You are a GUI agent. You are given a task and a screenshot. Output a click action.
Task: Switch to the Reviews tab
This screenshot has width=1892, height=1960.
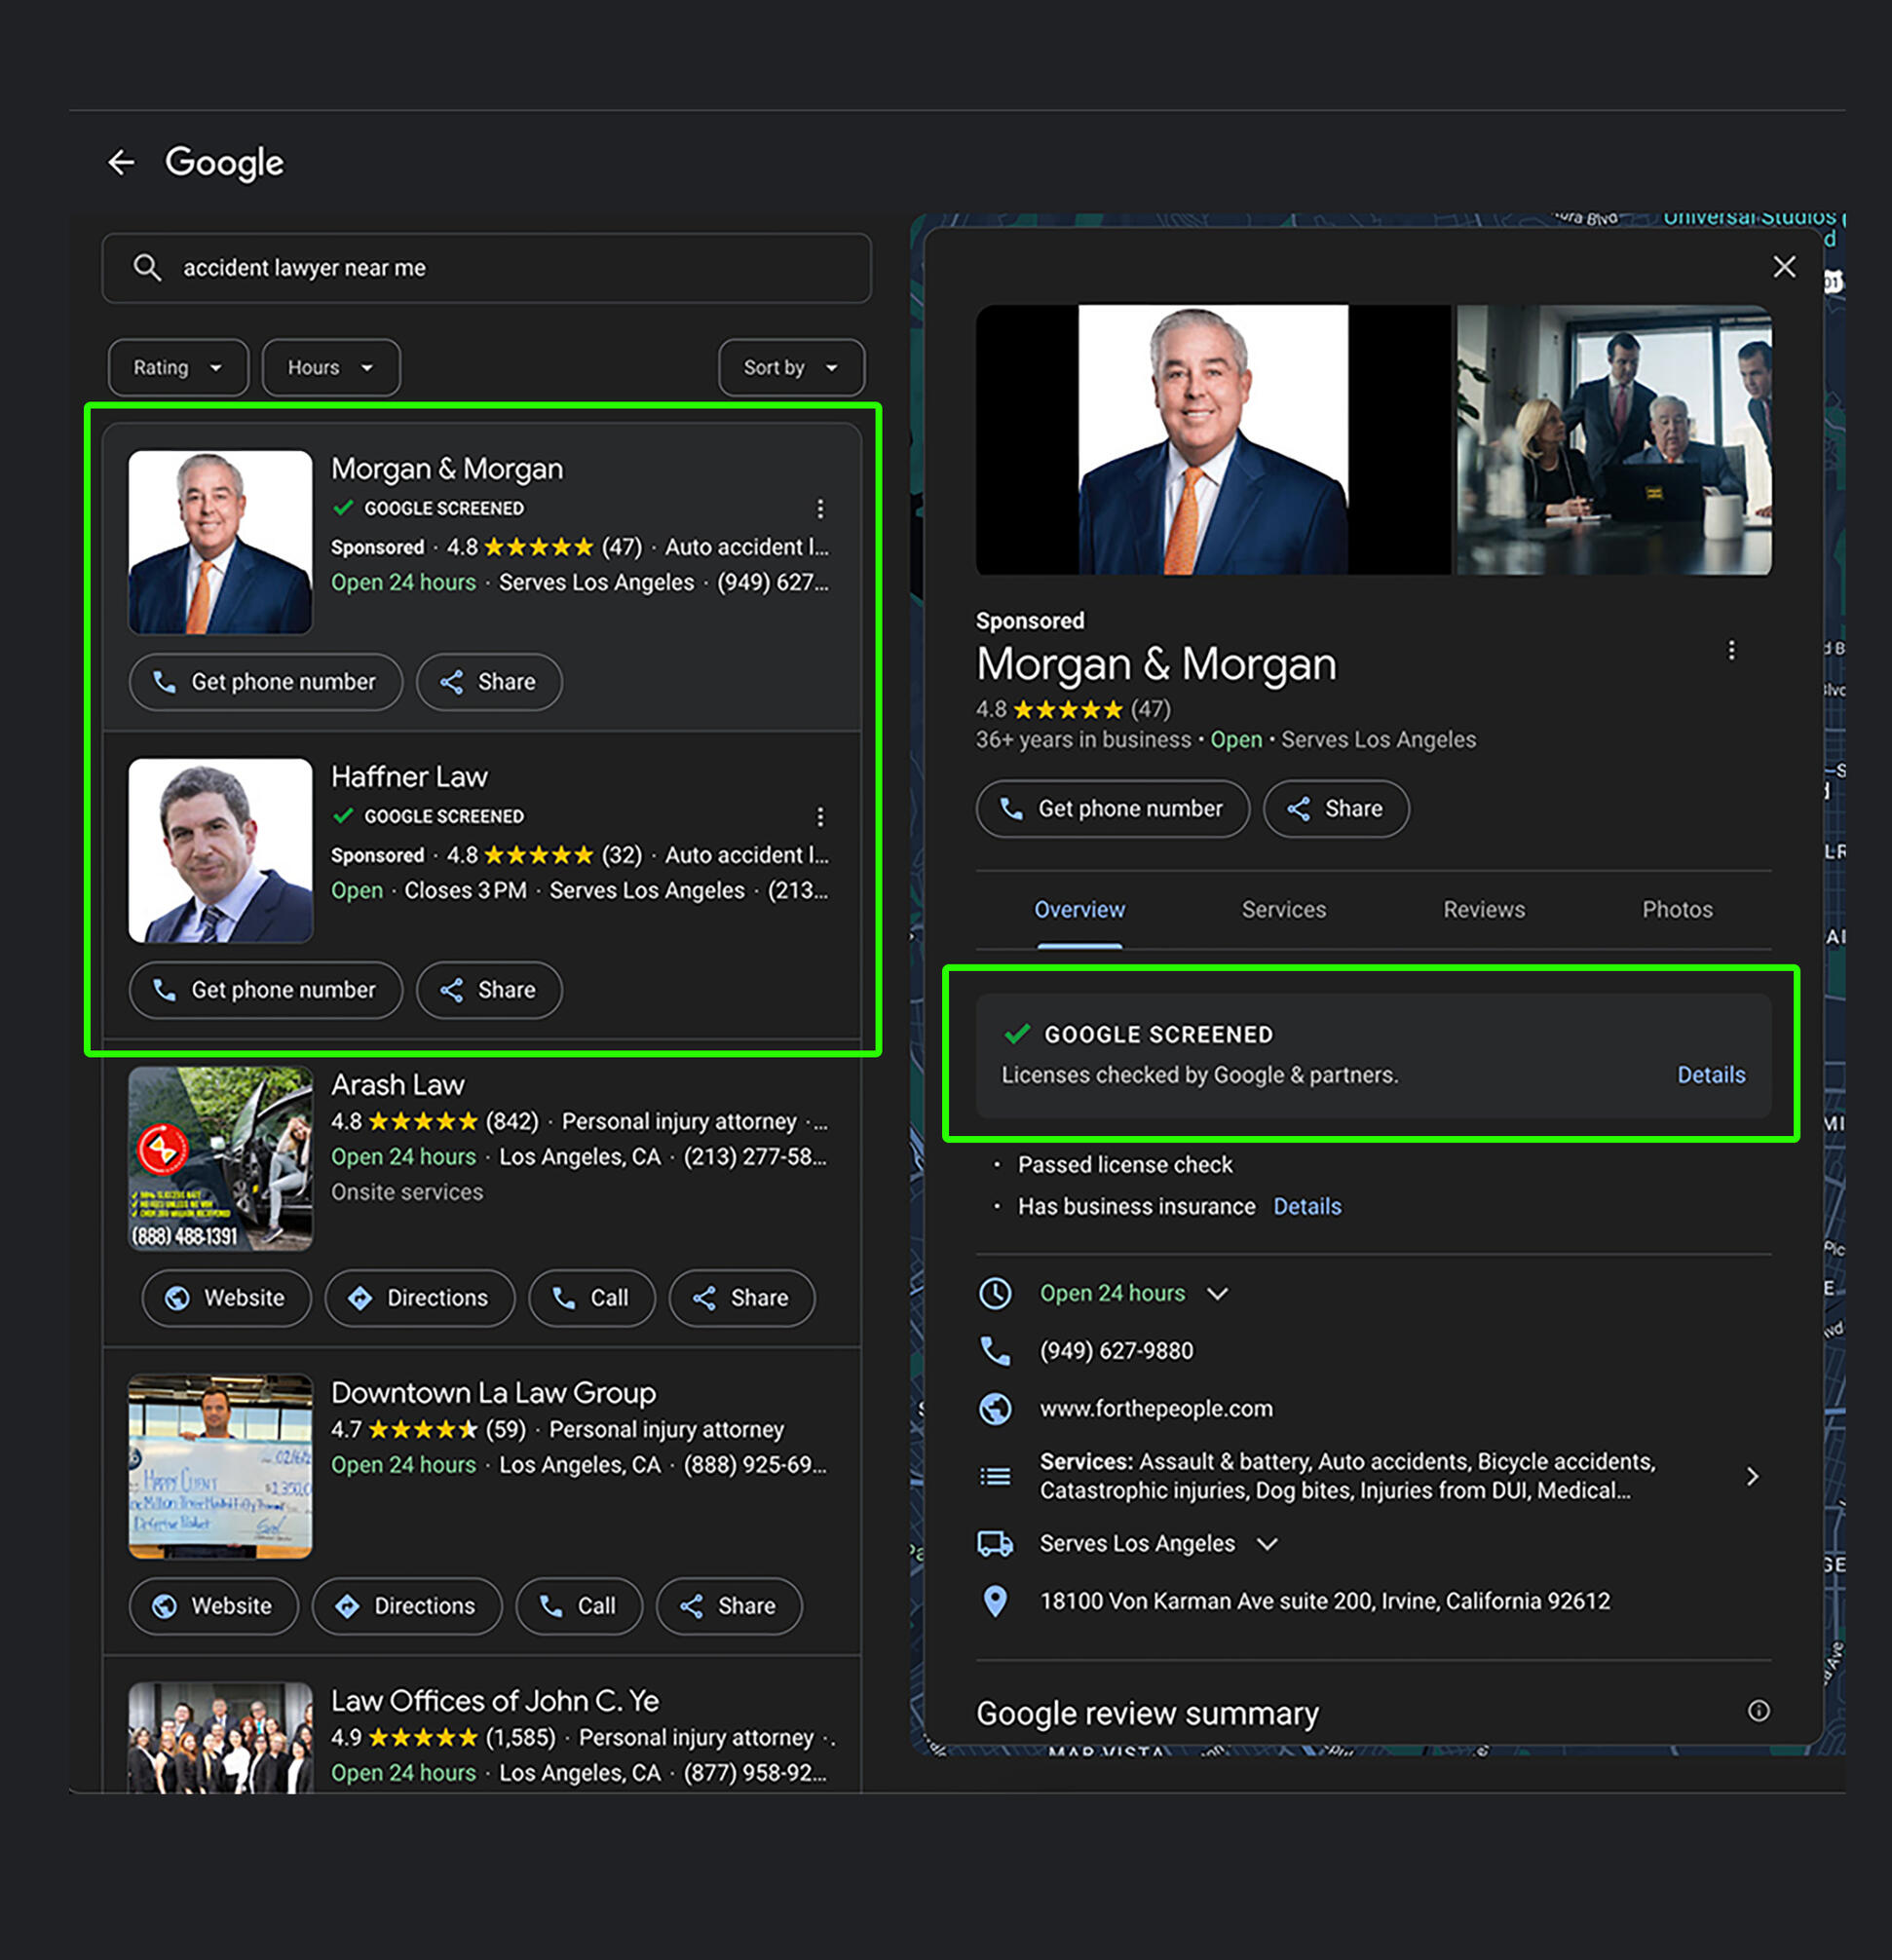(1484, 909)
